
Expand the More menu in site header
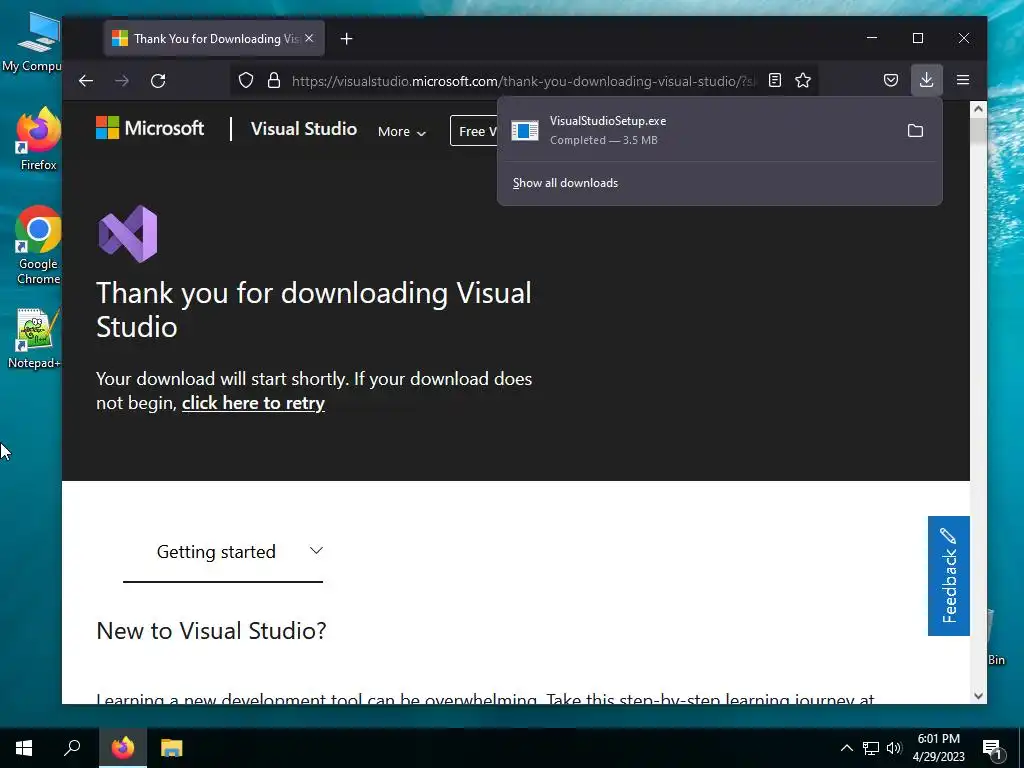tap(402, 131)
